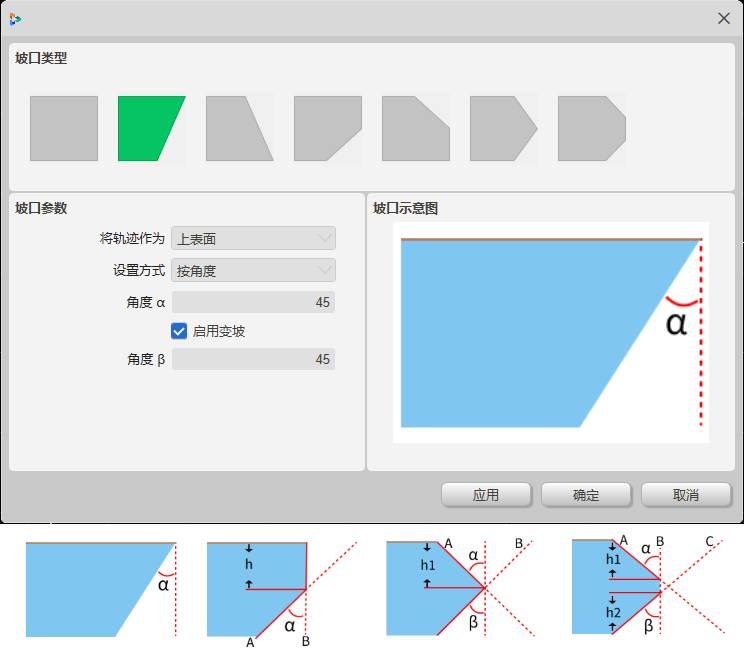Select the double-chamfer with flat groove icon
Image resolution: width=744 pixels, height=659 pixels.
point(591,129)
